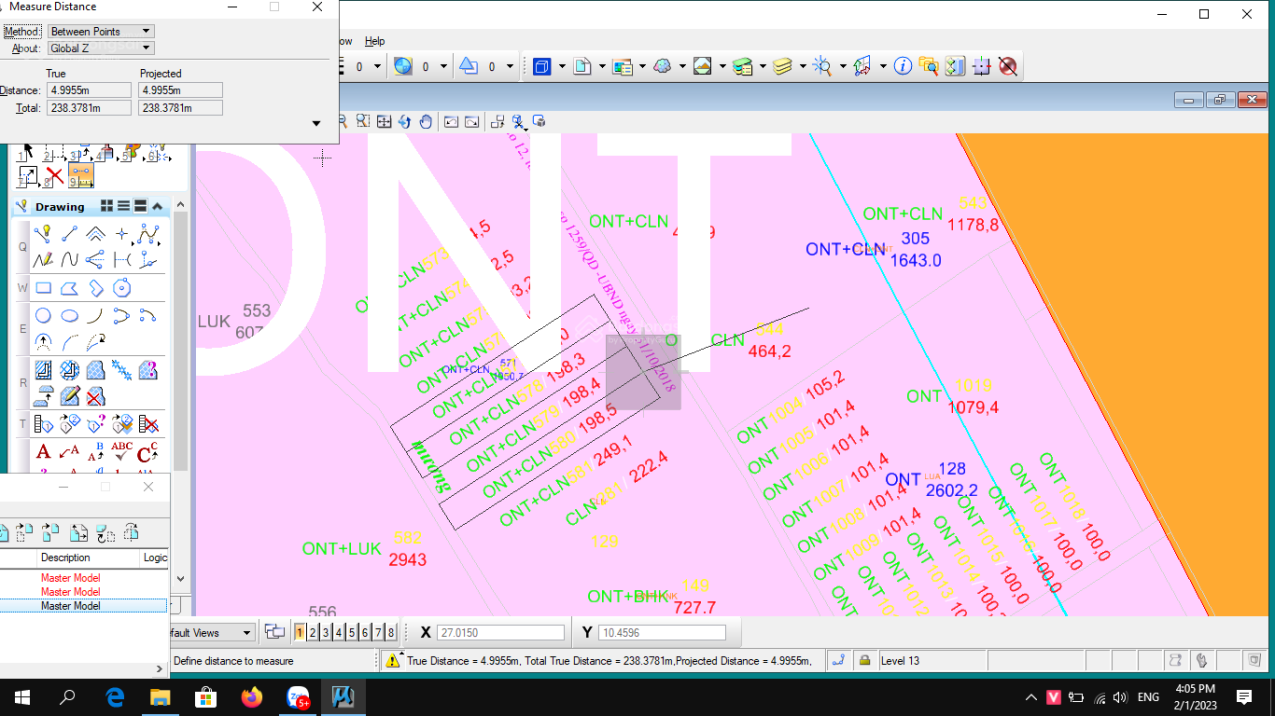Expand the Default Views dropdown
The width and height of the screenshot is (1275, 716).
click(246, 632)
